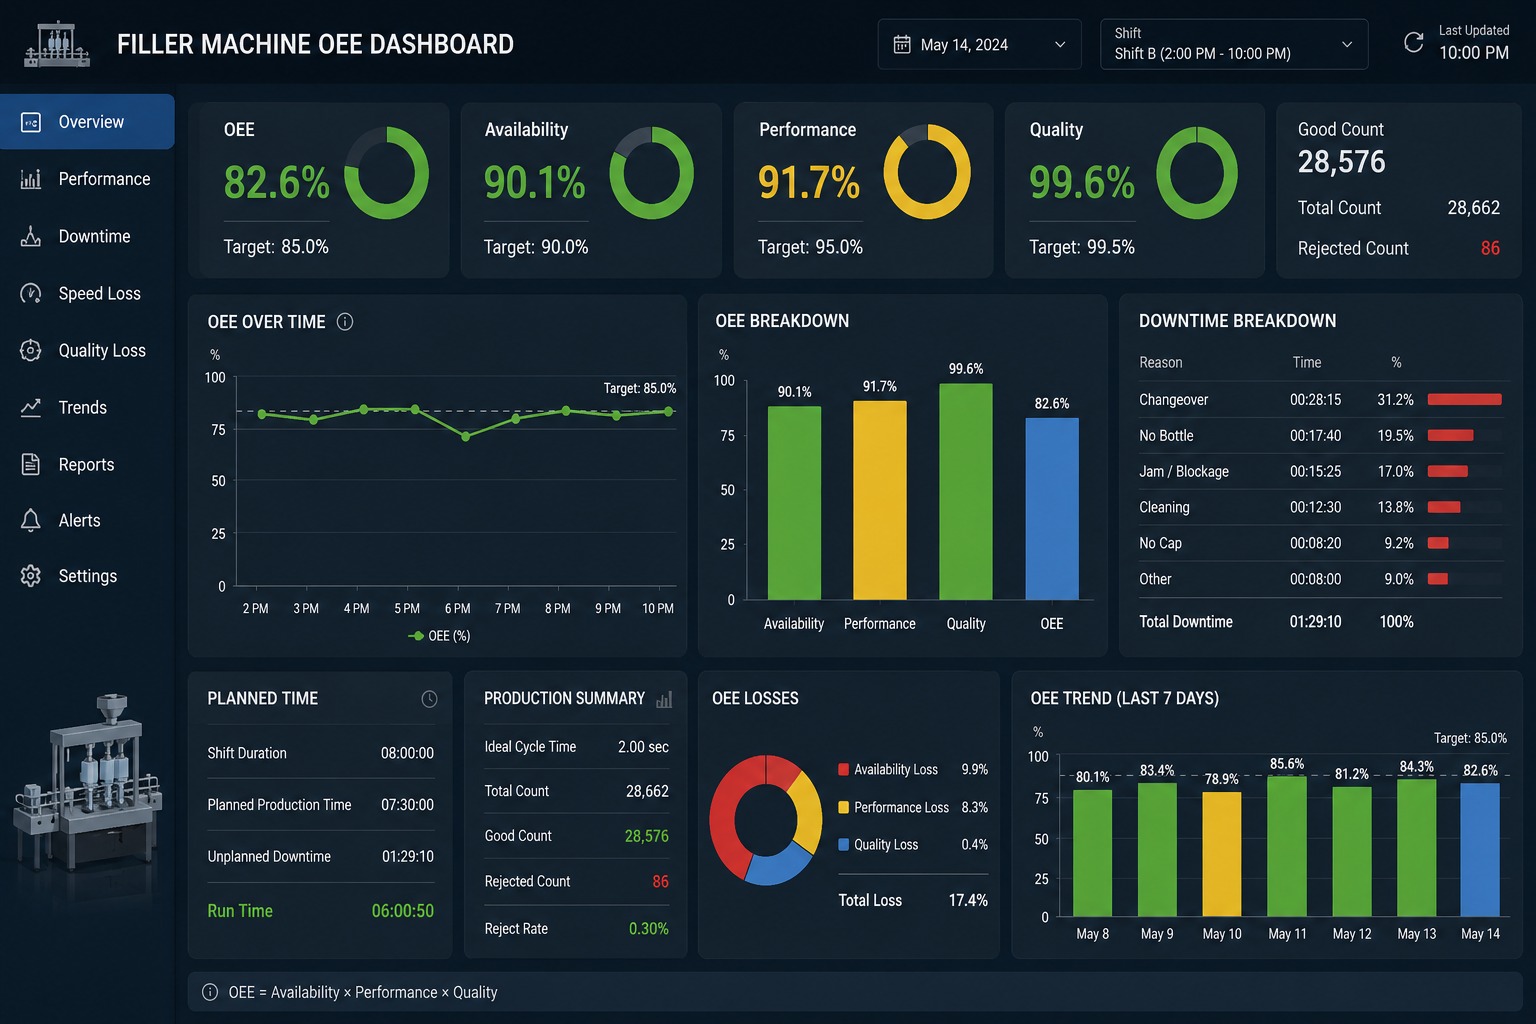1536x1024 pixels.
Task: Open Quality Loss from the sidebar
Action: (87, 350)
